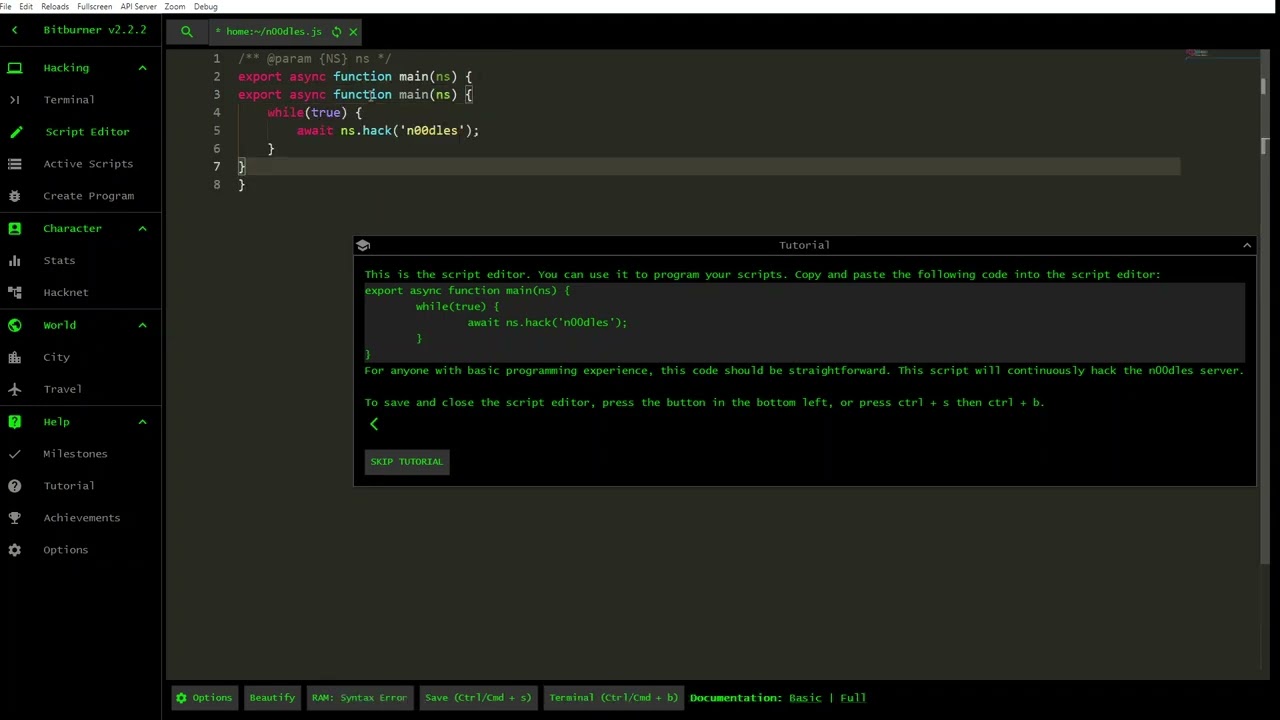Click the tutorial previous step arrow
Screen dimensions: 1280x720
374,424
